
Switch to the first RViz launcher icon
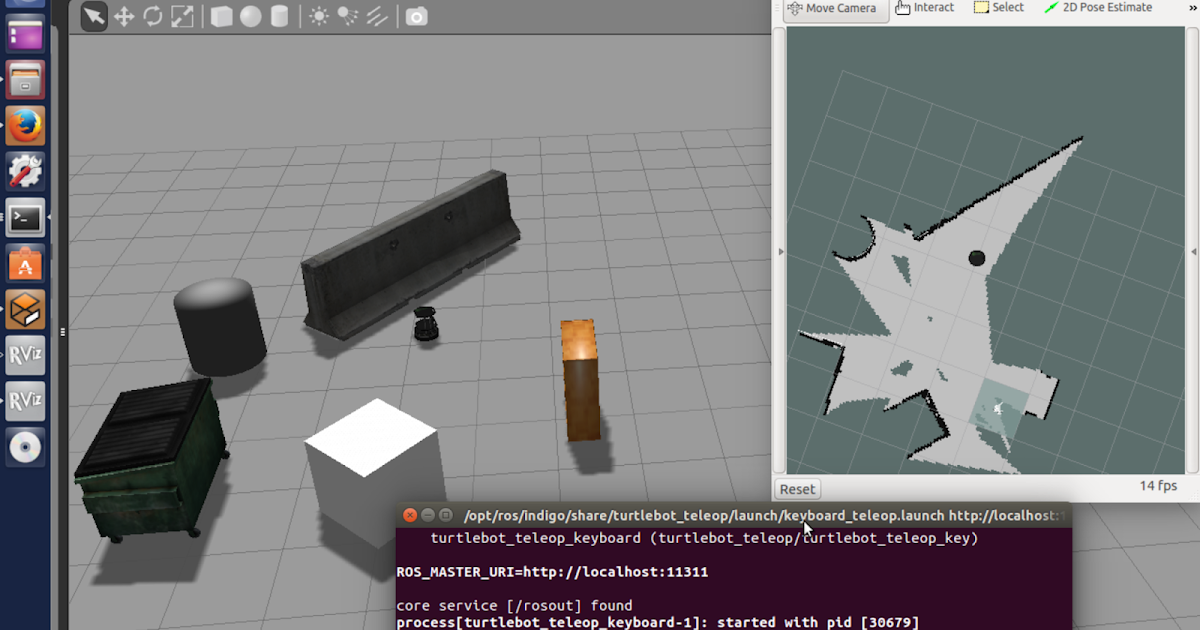[x=25, y=355]
